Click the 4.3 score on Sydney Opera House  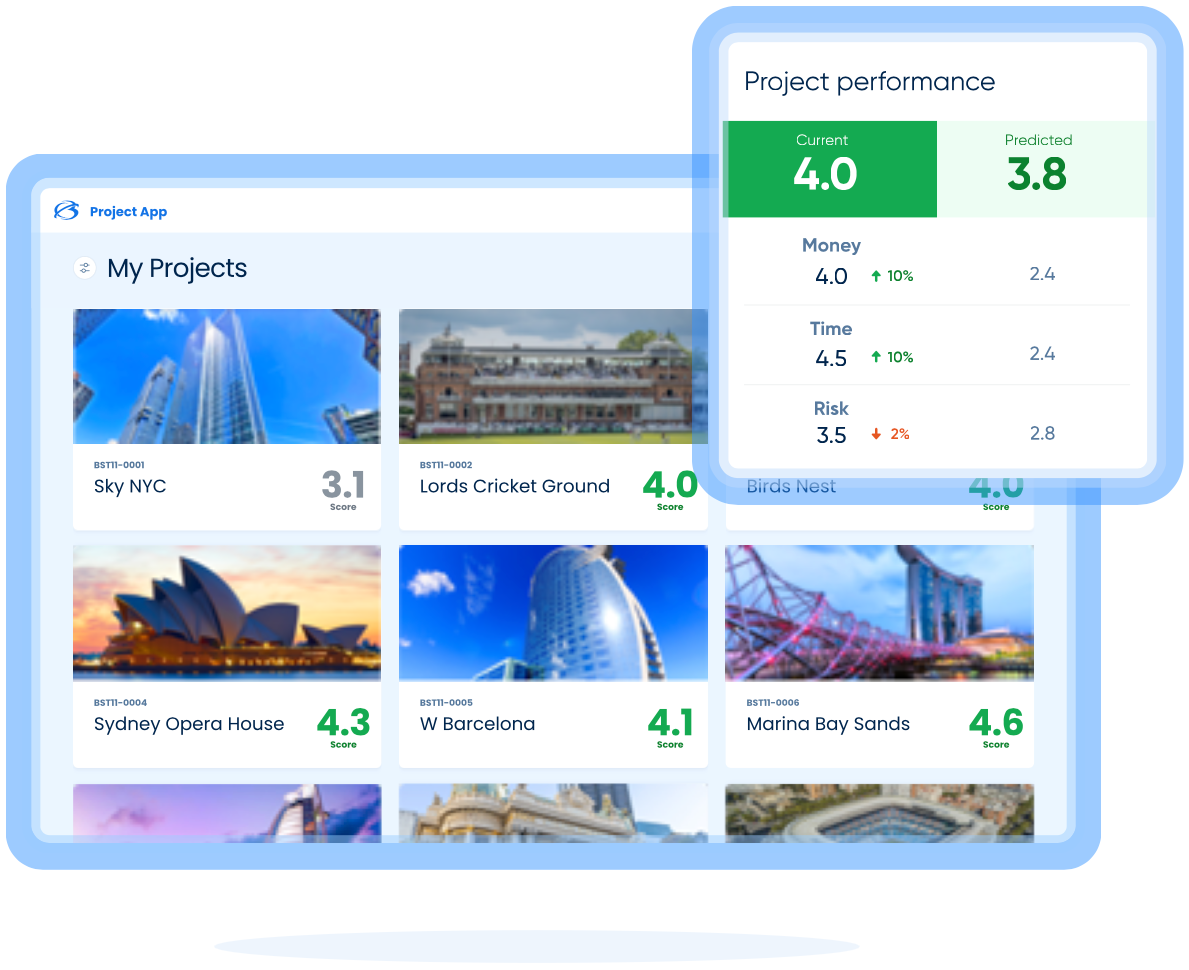(343, 724)
